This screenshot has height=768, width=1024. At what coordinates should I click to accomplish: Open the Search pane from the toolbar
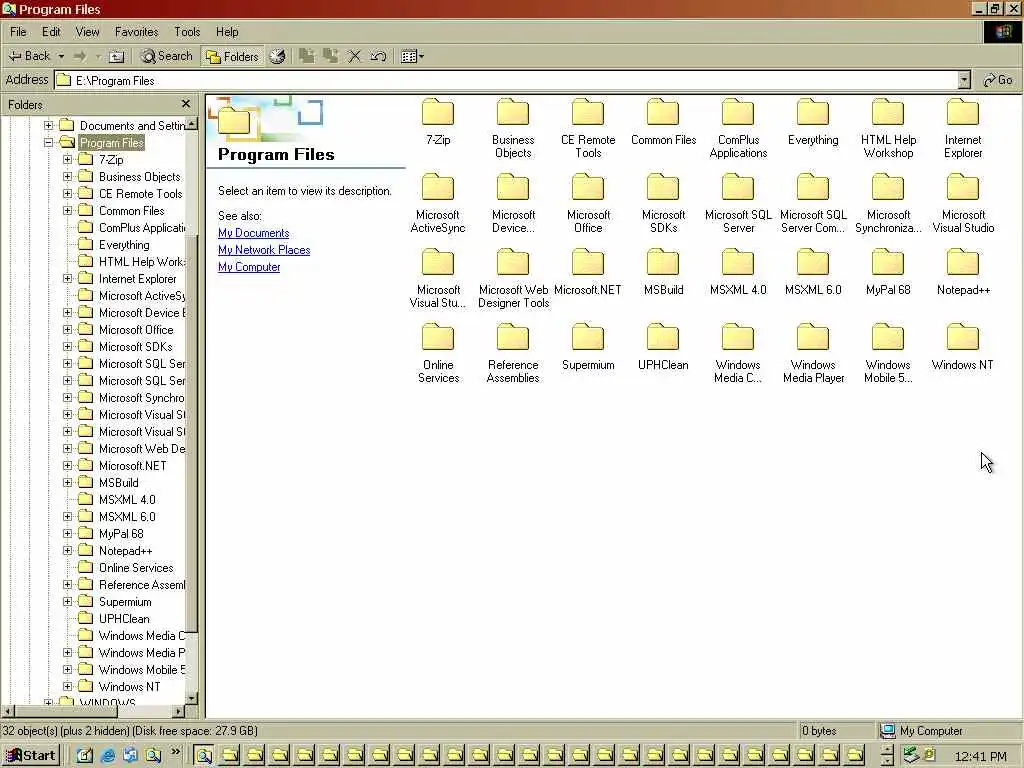(167, 56)
